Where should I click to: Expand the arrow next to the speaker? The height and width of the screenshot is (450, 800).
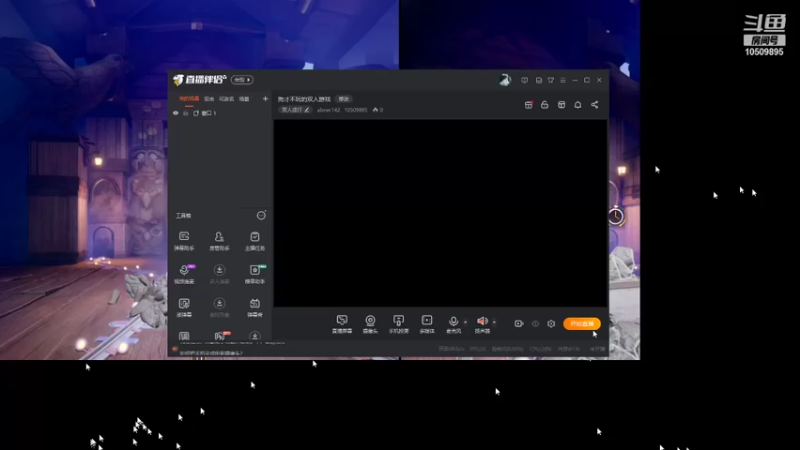coord(494,322)
